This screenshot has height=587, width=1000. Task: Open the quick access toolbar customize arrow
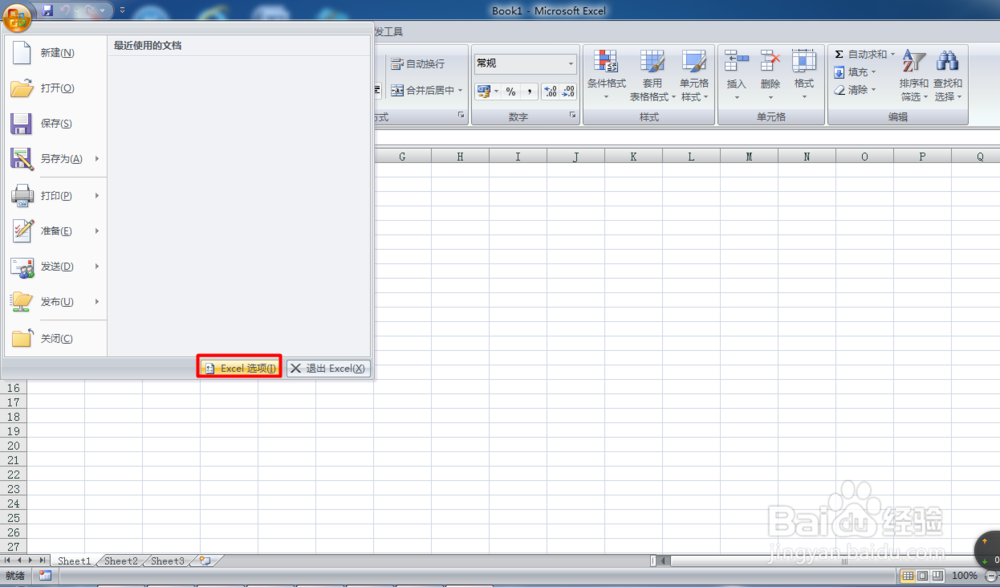pyautogui.click(x=122, y=10)
